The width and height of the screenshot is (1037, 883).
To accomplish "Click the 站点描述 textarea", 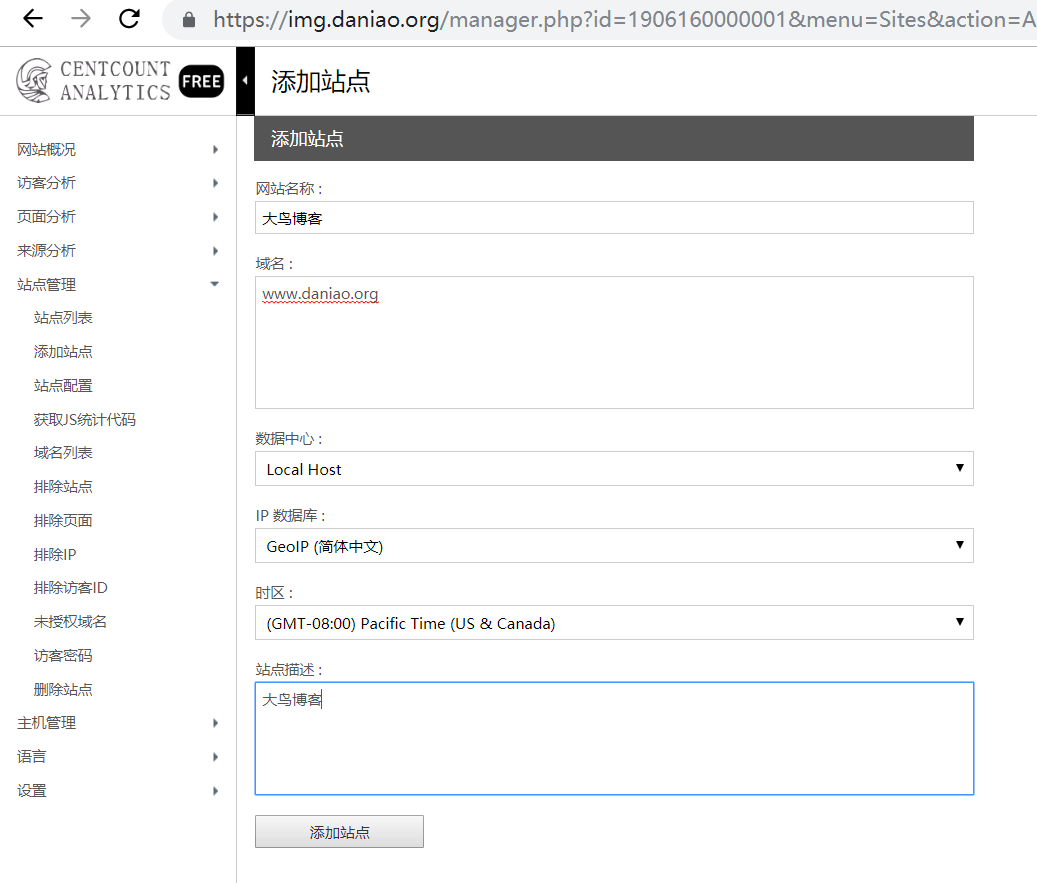I will (x=614, y=738).
